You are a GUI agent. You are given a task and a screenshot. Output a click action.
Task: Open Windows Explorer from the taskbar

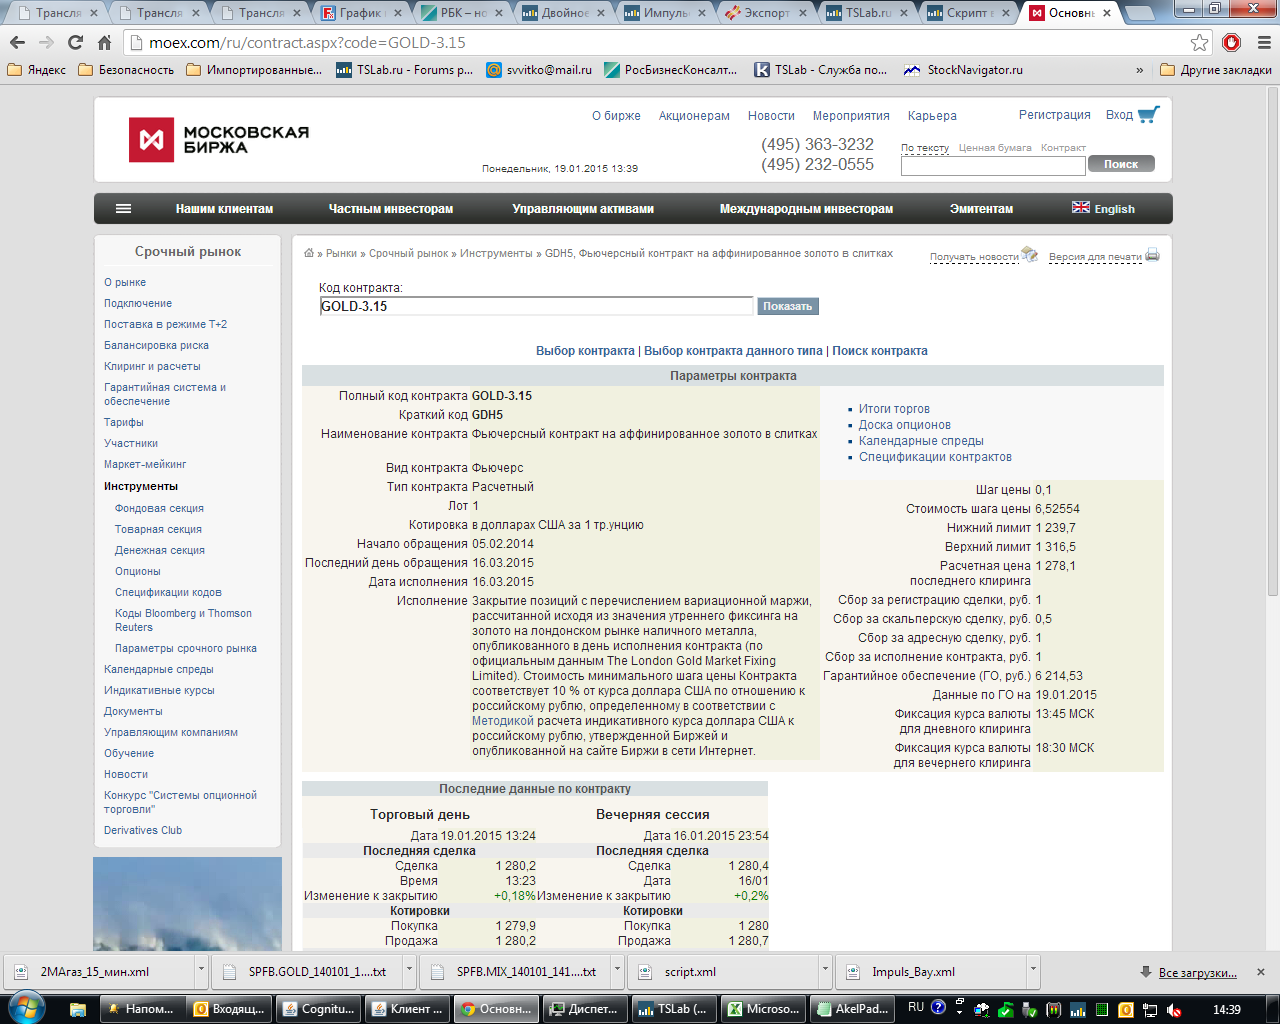pyautogui.click(x=78, y=1009)
